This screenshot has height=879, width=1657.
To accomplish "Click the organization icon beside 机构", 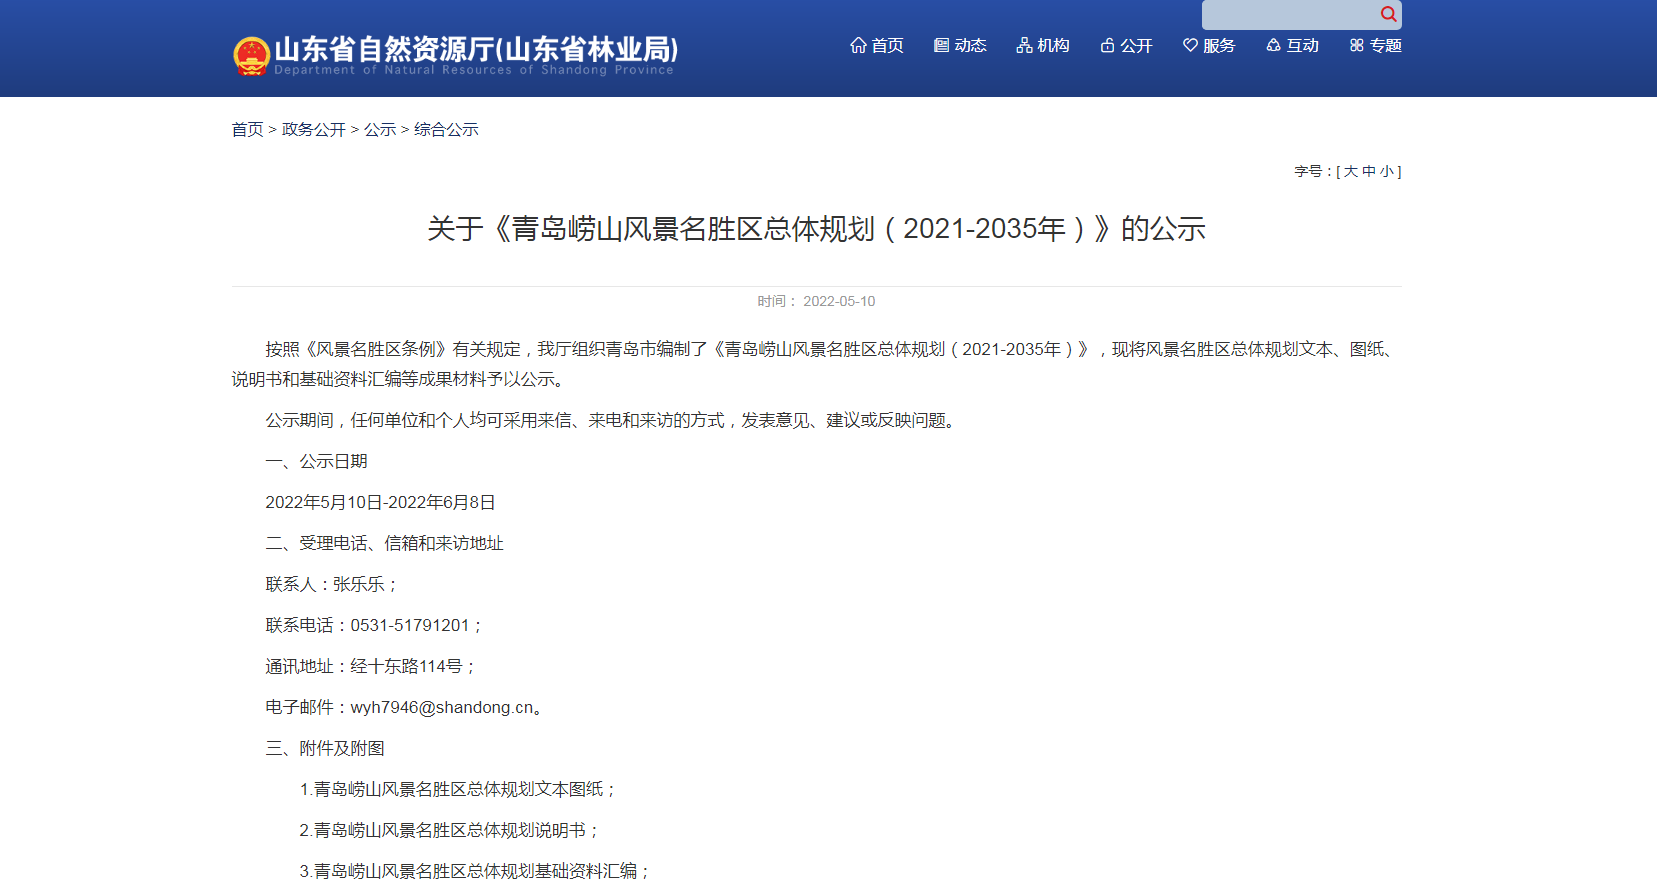I will [1024, 45].
